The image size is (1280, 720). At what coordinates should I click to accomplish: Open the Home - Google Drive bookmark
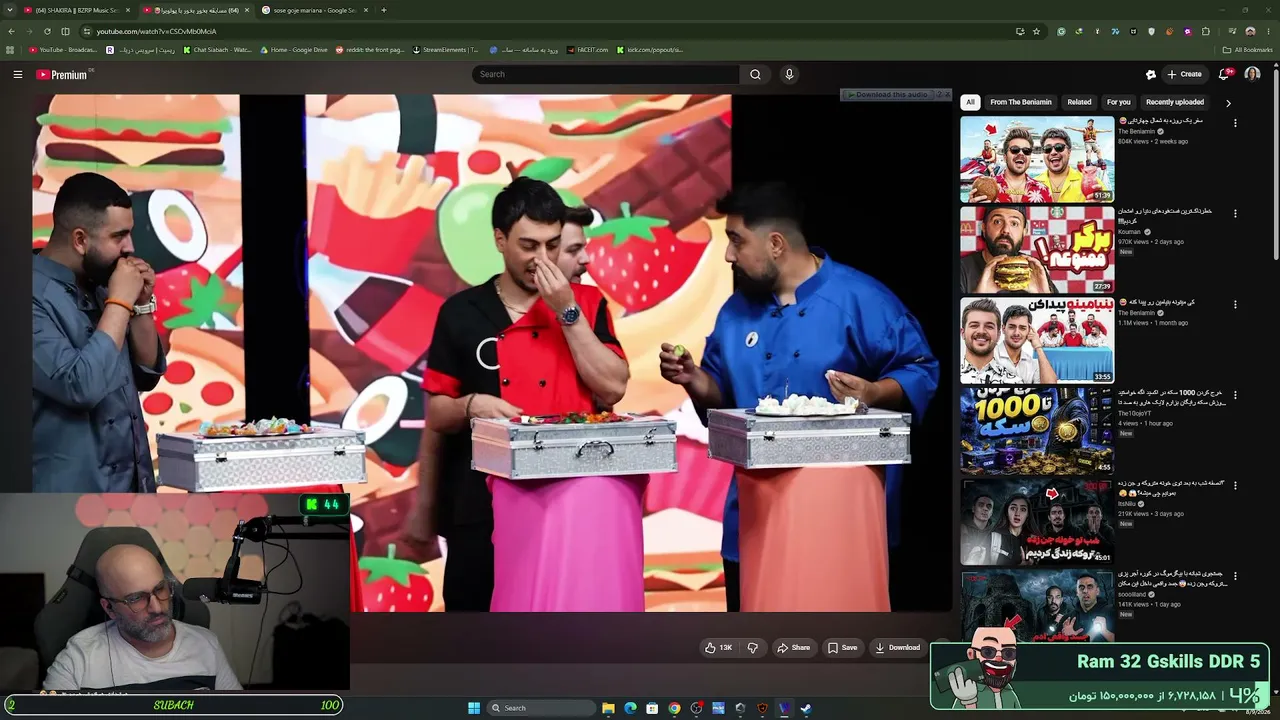(x=294, y=50)
